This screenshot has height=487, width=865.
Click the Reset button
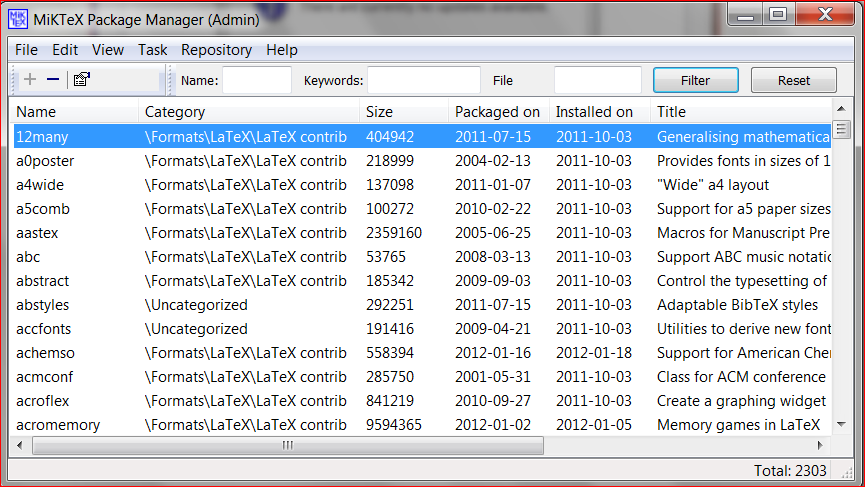[x=794, y=80]
